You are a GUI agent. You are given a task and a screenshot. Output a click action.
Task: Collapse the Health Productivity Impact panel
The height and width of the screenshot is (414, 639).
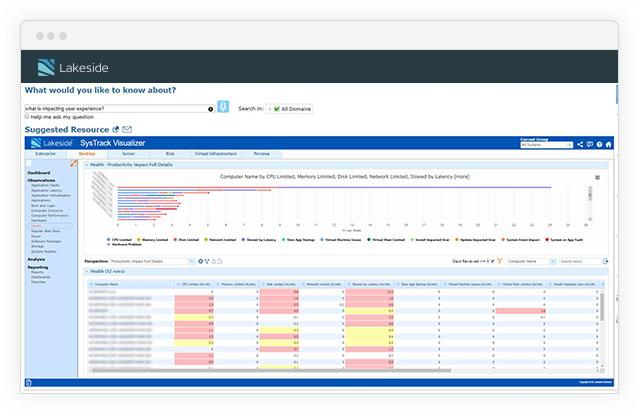click(x=86, y=165)
